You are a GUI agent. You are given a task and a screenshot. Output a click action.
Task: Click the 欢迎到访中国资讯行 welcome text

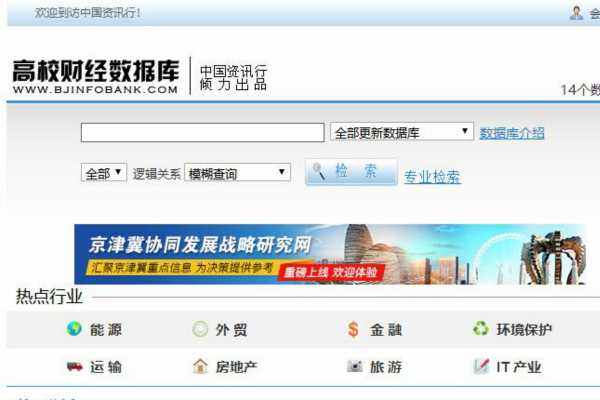[x=88, y=13]
